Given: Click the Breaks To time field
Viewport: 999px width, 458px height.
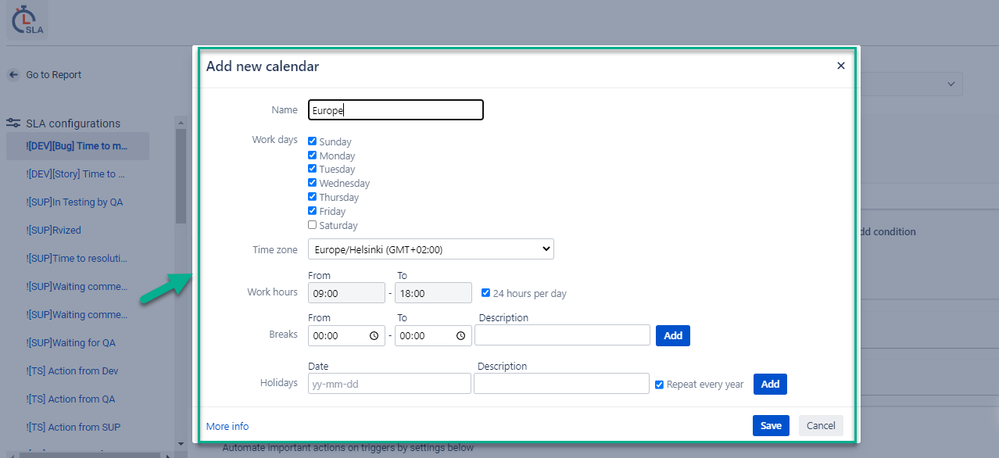Looking at the screenshot, I should click(433, 336).
